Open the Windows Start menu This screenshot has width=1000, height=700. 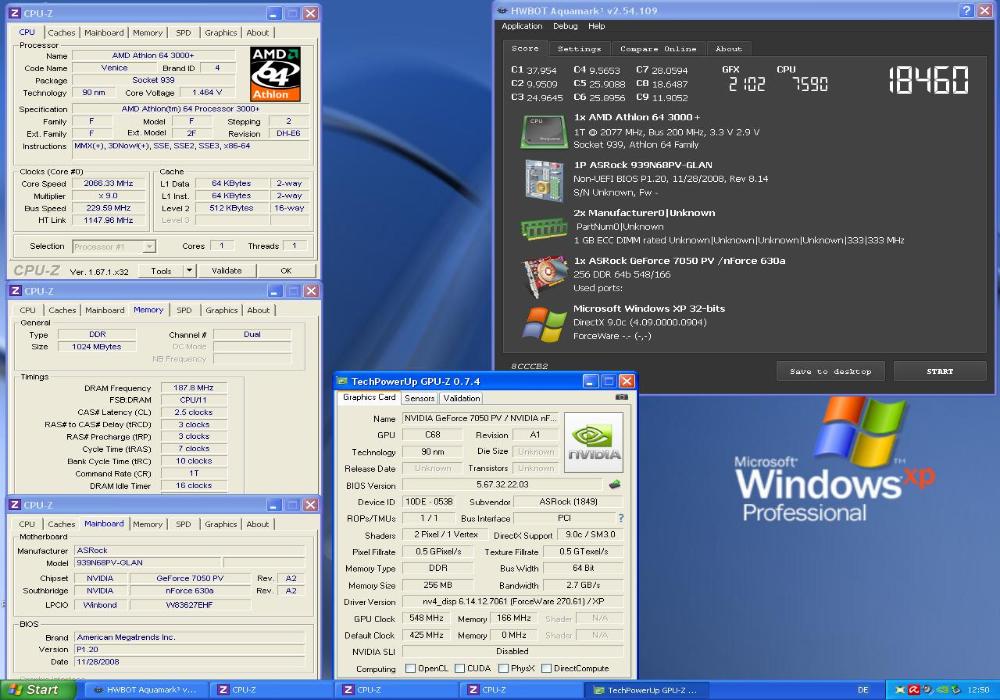pos(37,690)
